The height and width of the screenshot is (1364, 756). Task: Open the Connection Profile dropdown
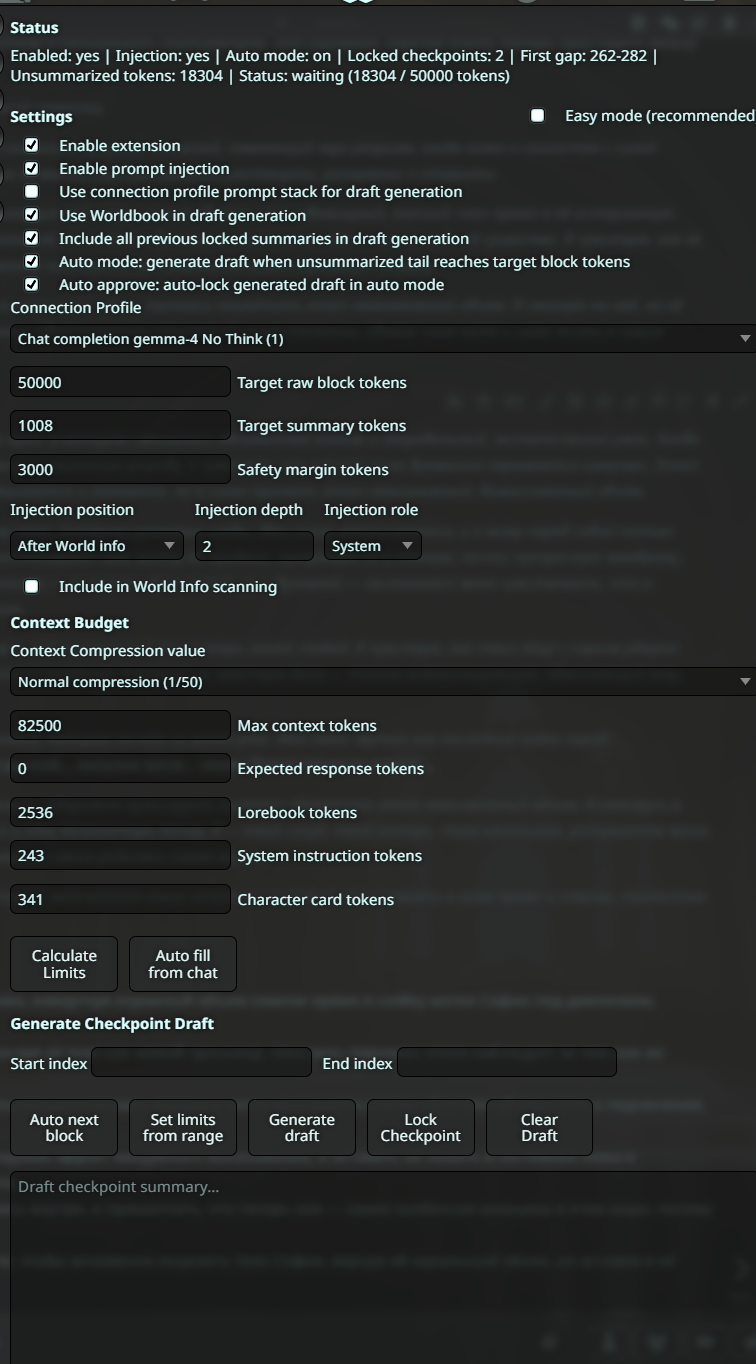(x=383, y=339)
